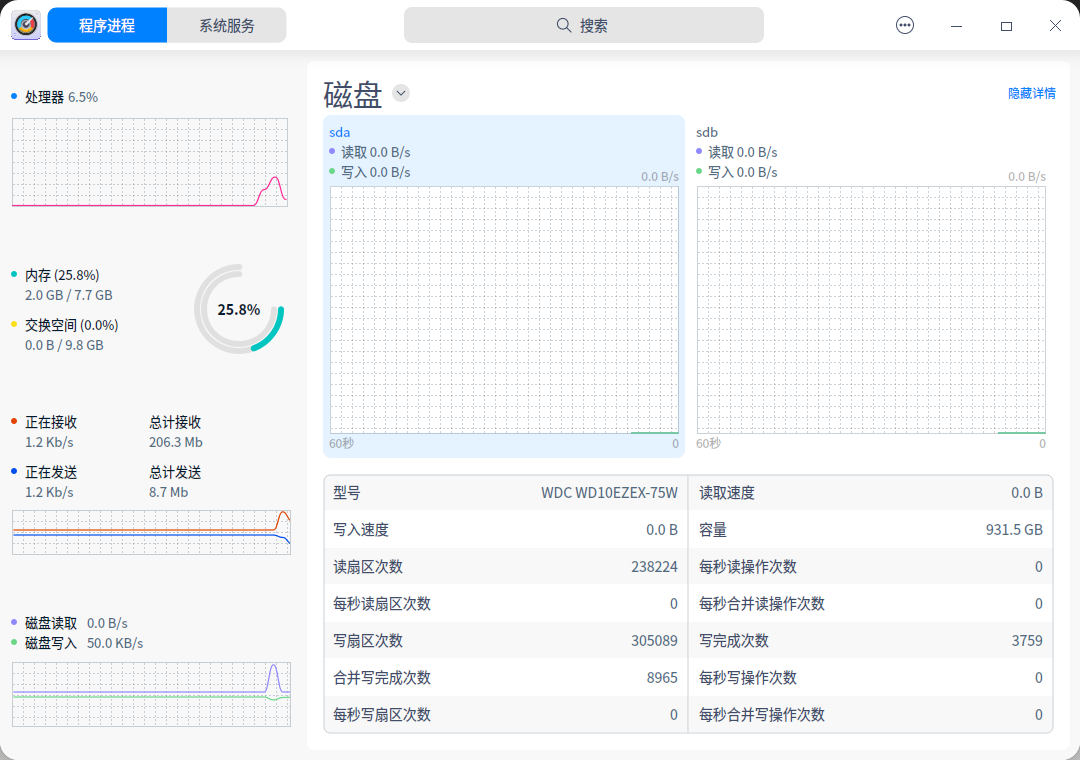Switch to the 系统服务 tab
Image resolution: width=1080 pixels, height=760 pixels.
(226, 24)
